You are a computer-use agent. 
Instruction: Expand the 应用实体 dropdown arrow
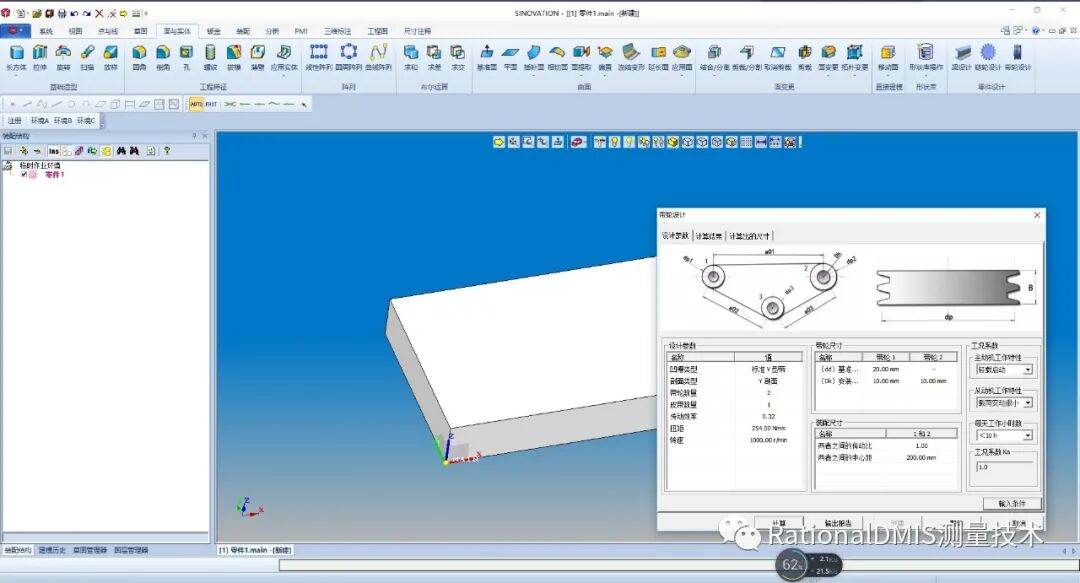(x=284, y=74)
